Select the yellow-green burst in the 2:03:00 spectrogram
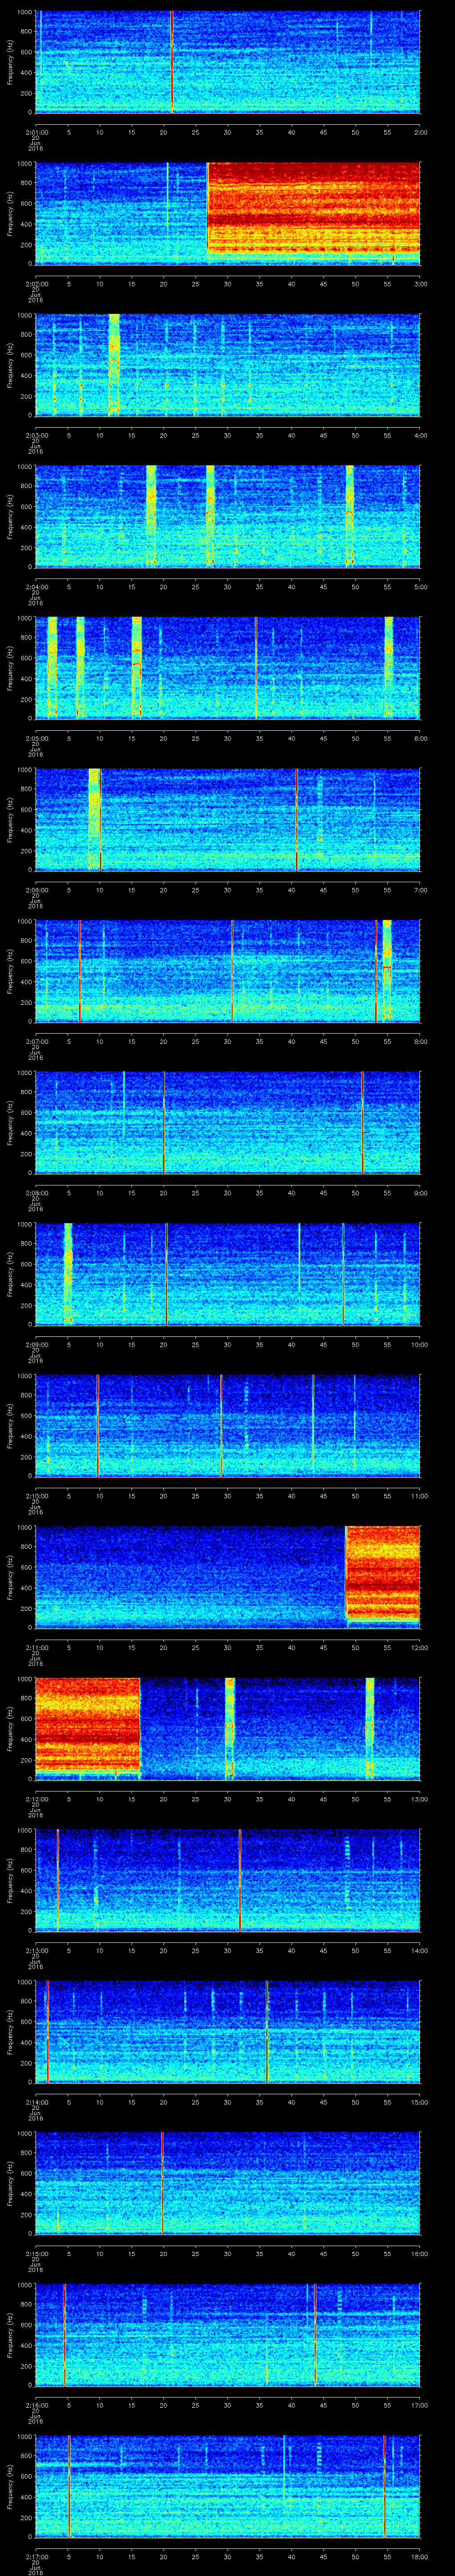The height and width of the screenshot is (2576, 455). click(114, 364)
